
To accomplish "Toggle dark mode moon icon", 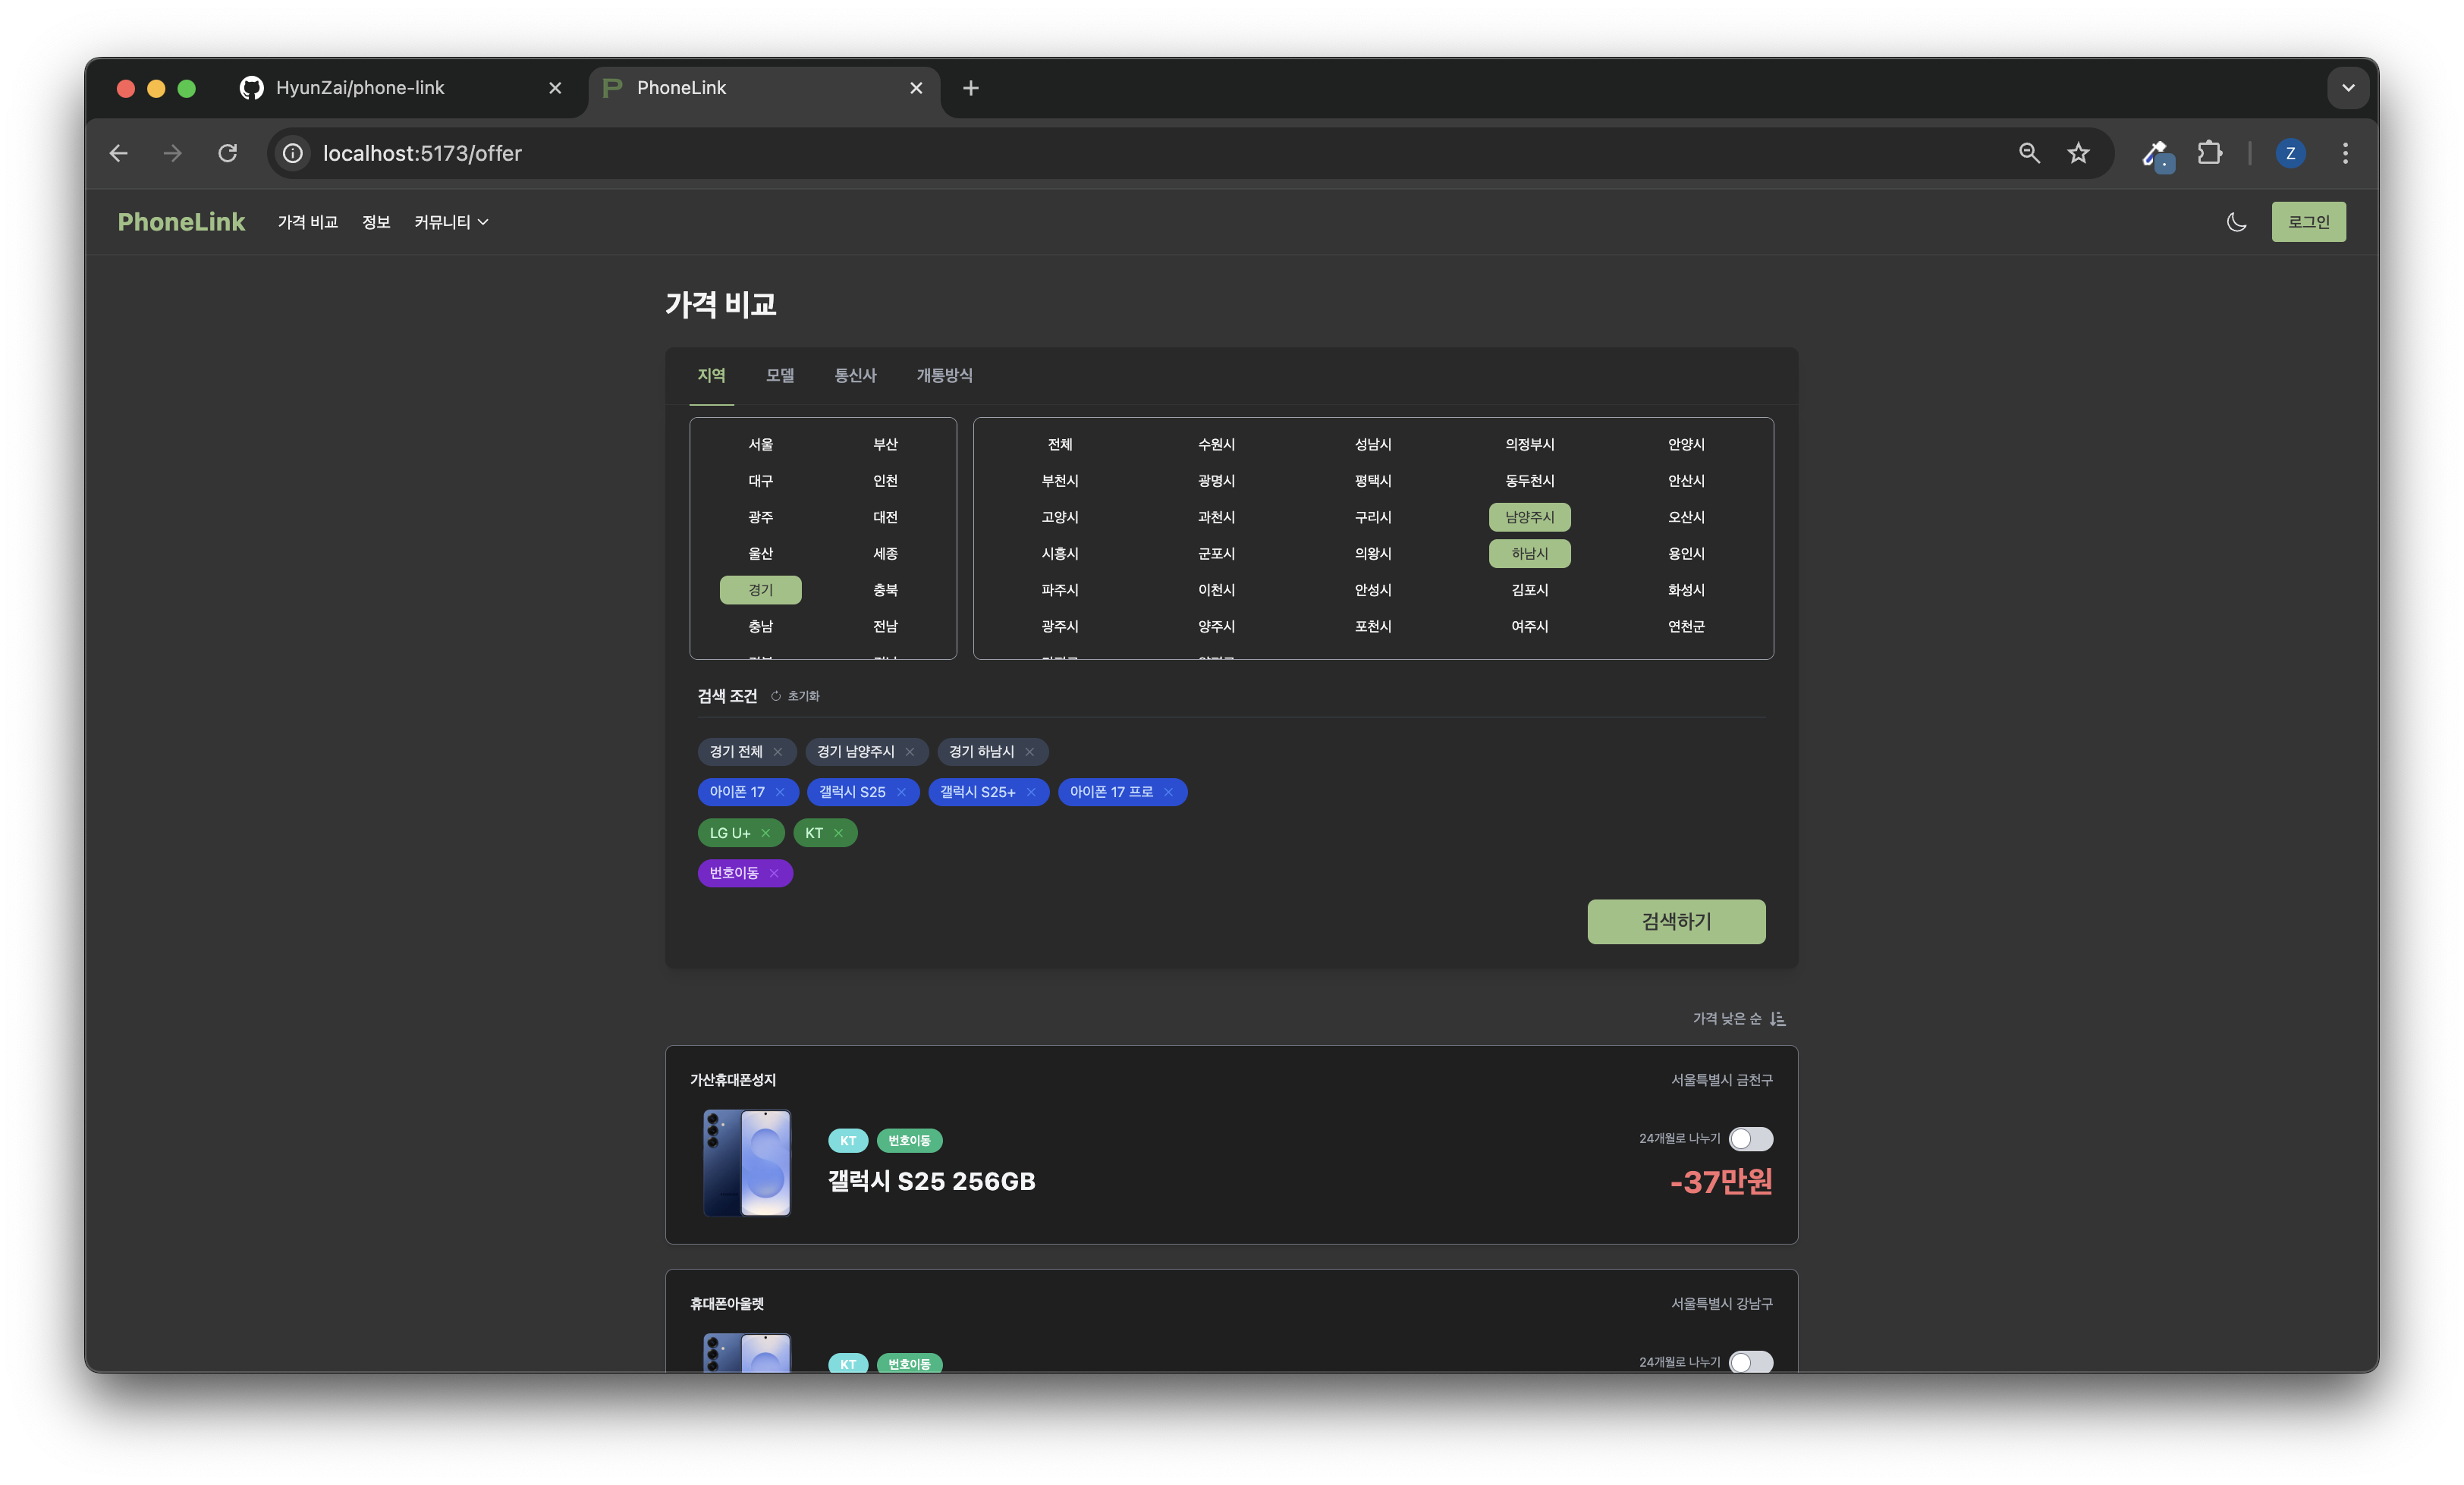I will (x=2236, y=222).
